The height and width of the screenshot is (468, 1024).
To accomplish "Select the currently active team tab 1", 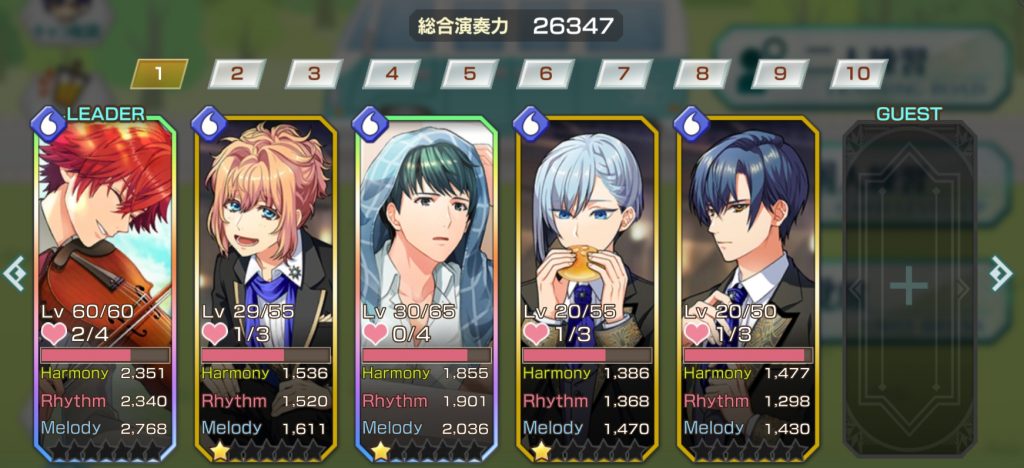I will (x=159, y=74).
